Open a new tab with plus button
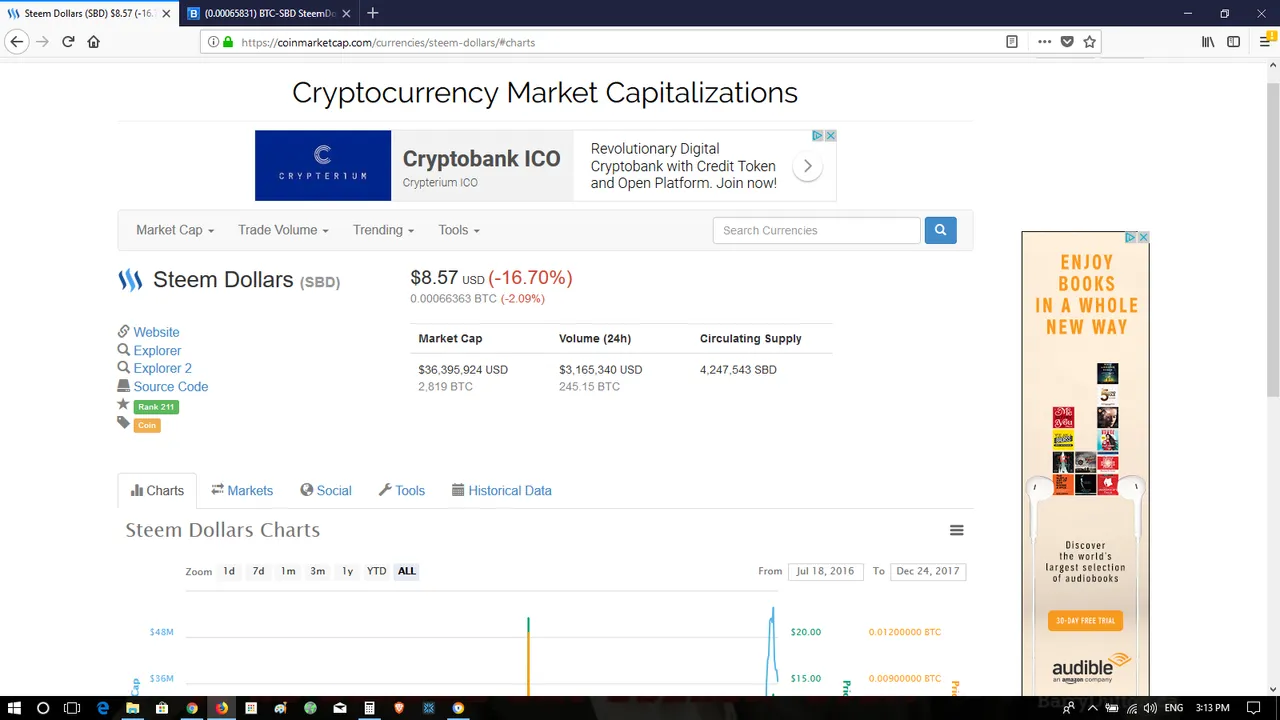The height and width of the screenshot is (720, 1280). point(372,13)
